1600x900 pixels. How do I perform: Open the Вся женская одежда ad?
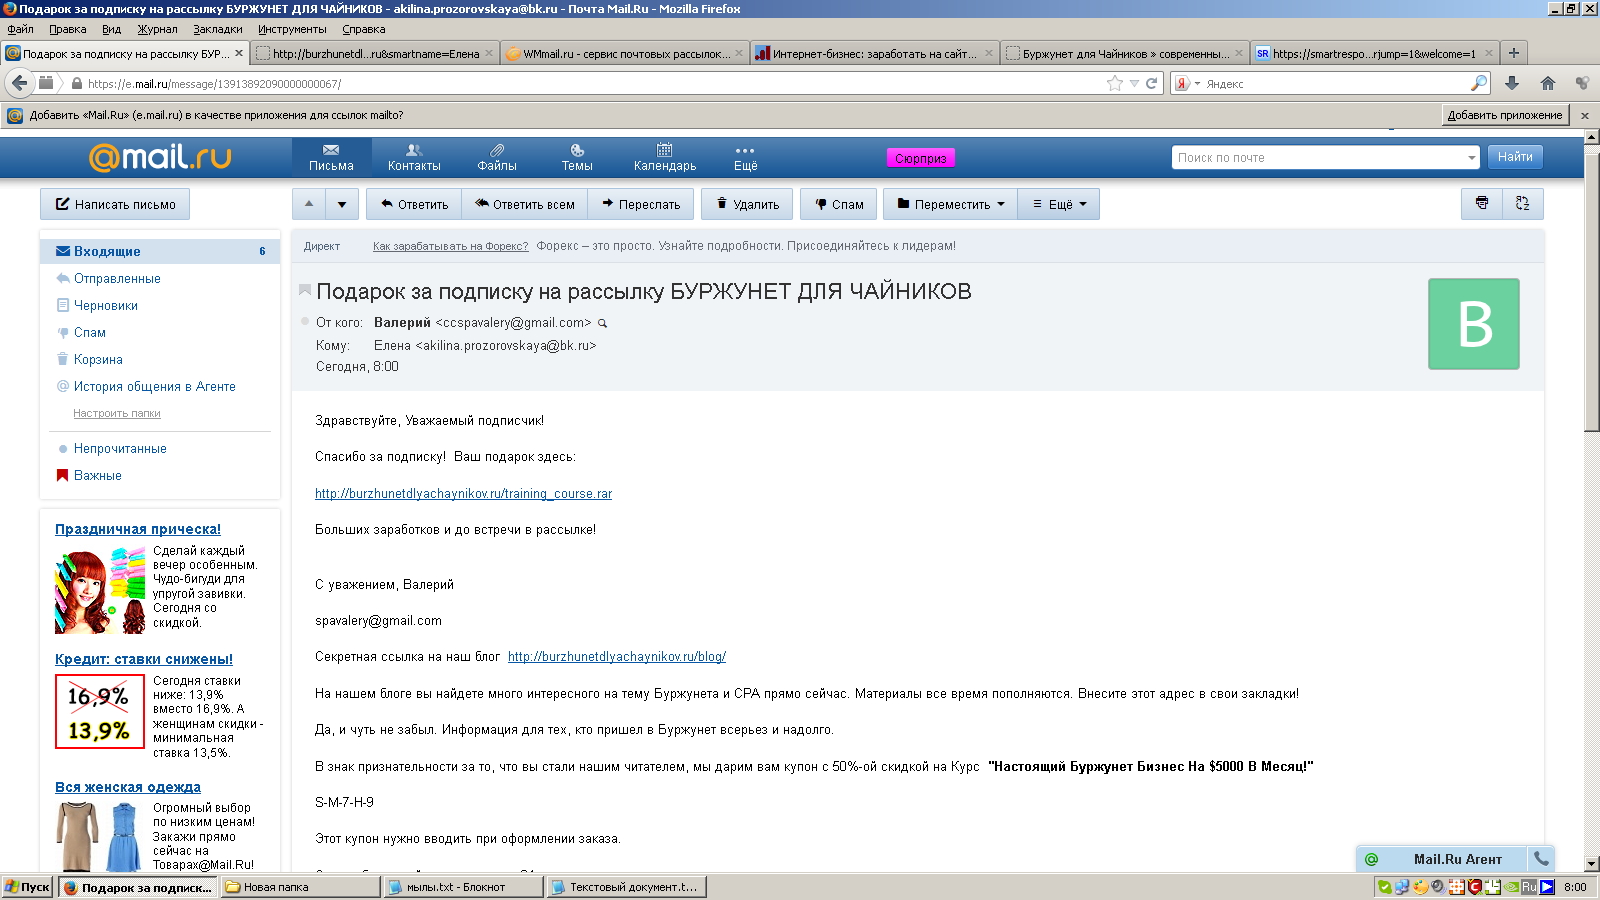click(128, 787)
